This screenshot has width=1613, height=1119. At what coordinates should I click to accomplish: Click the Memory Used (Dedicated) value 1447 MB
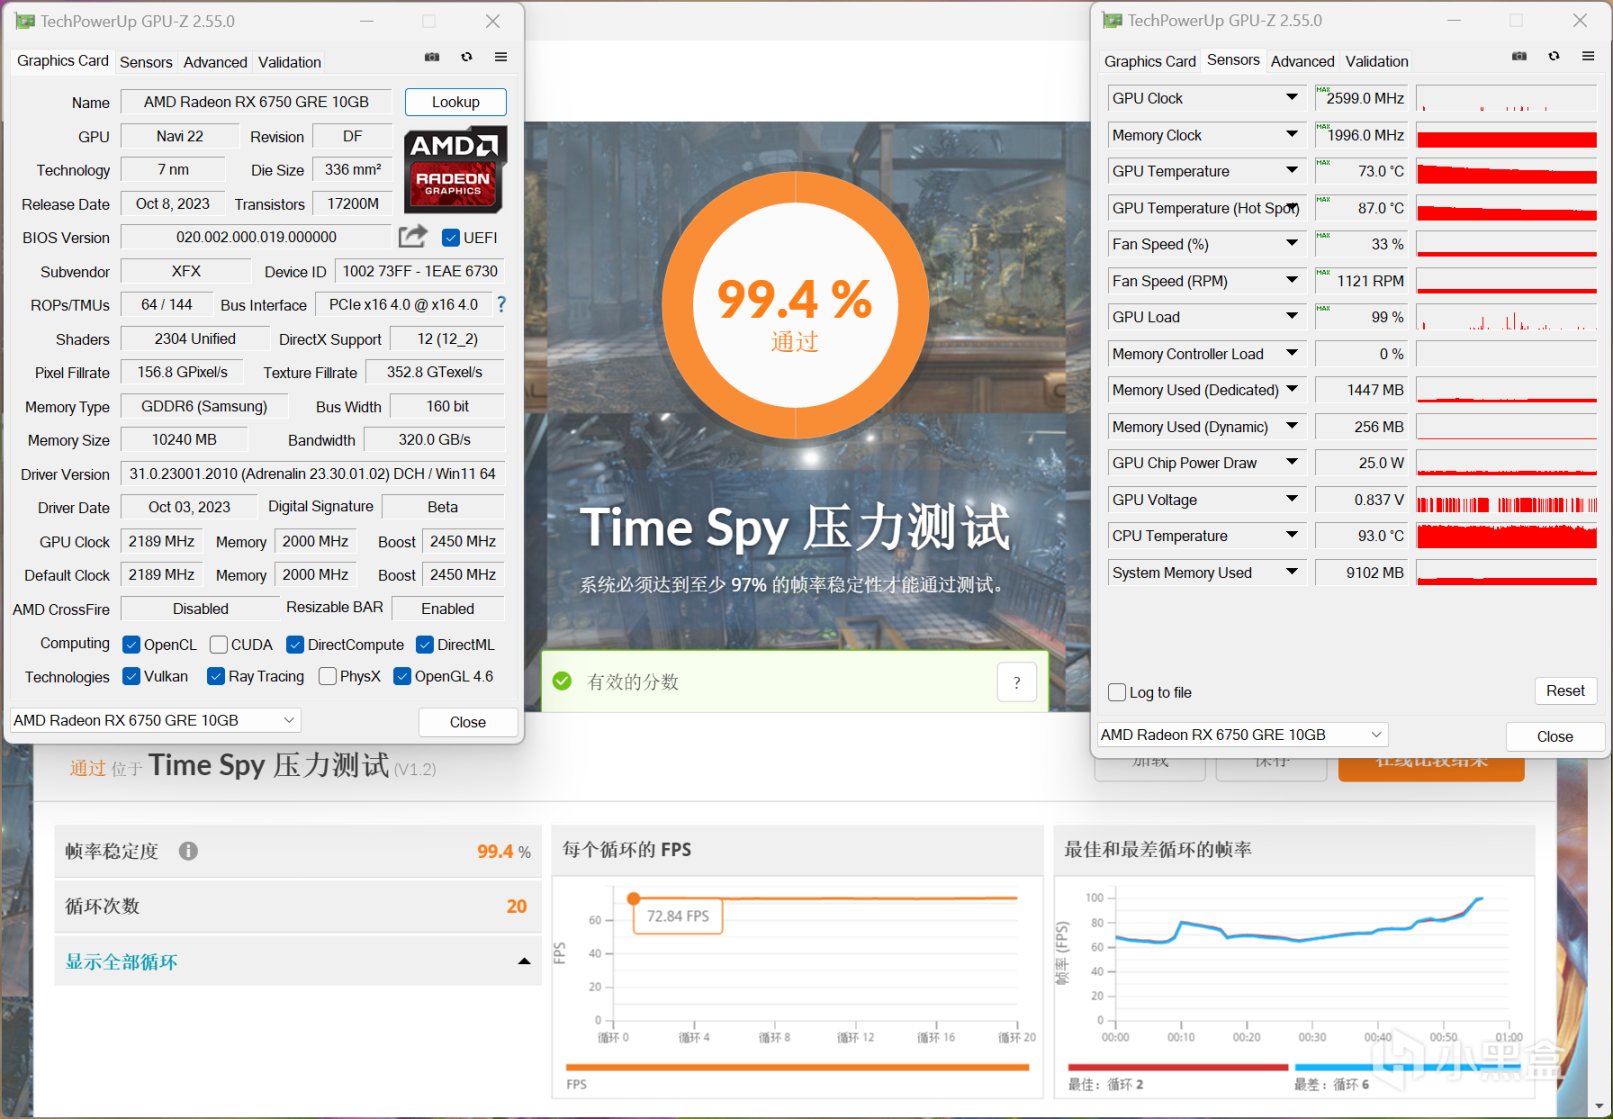1361,390
